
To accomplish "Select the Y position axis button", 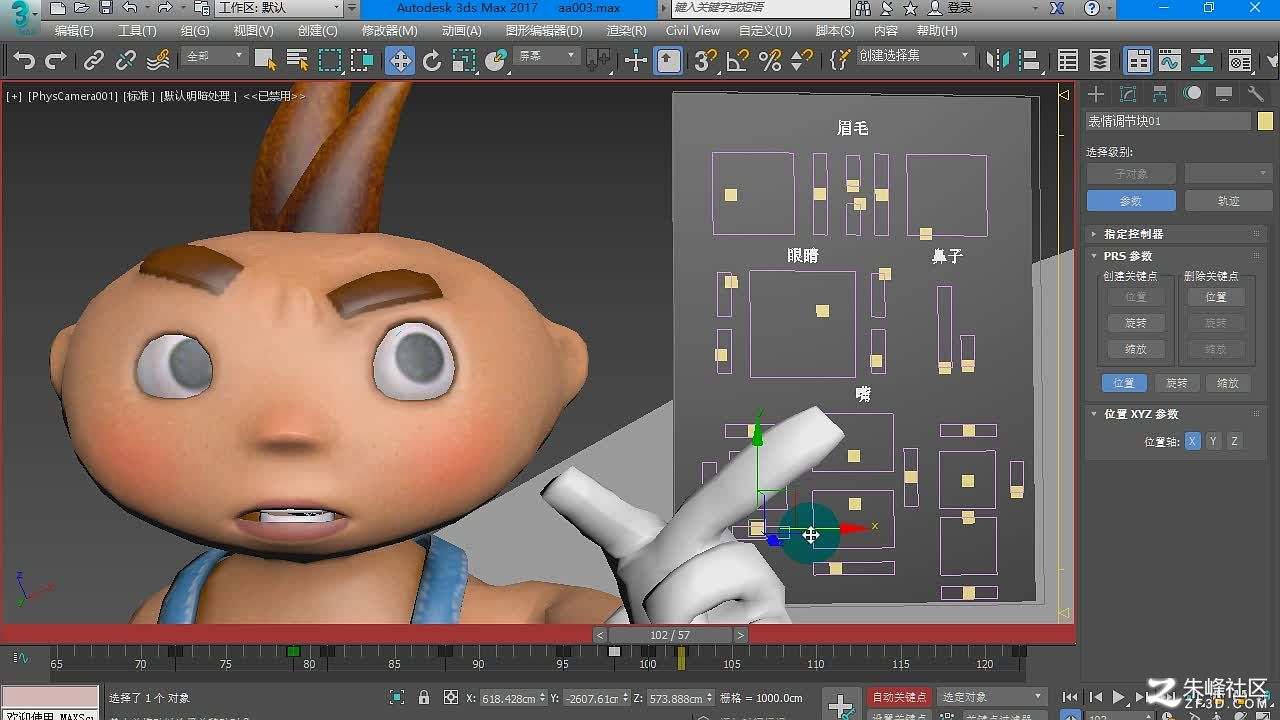I will (x=1213, y=441).
